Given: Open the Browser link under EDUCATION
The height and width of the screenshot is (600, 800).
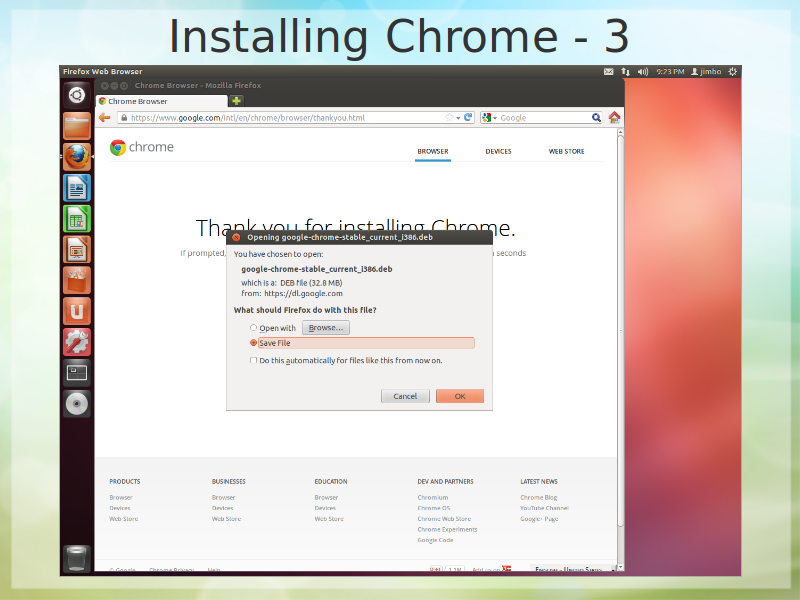Looking at the screenshot, I should coord(327,497).
